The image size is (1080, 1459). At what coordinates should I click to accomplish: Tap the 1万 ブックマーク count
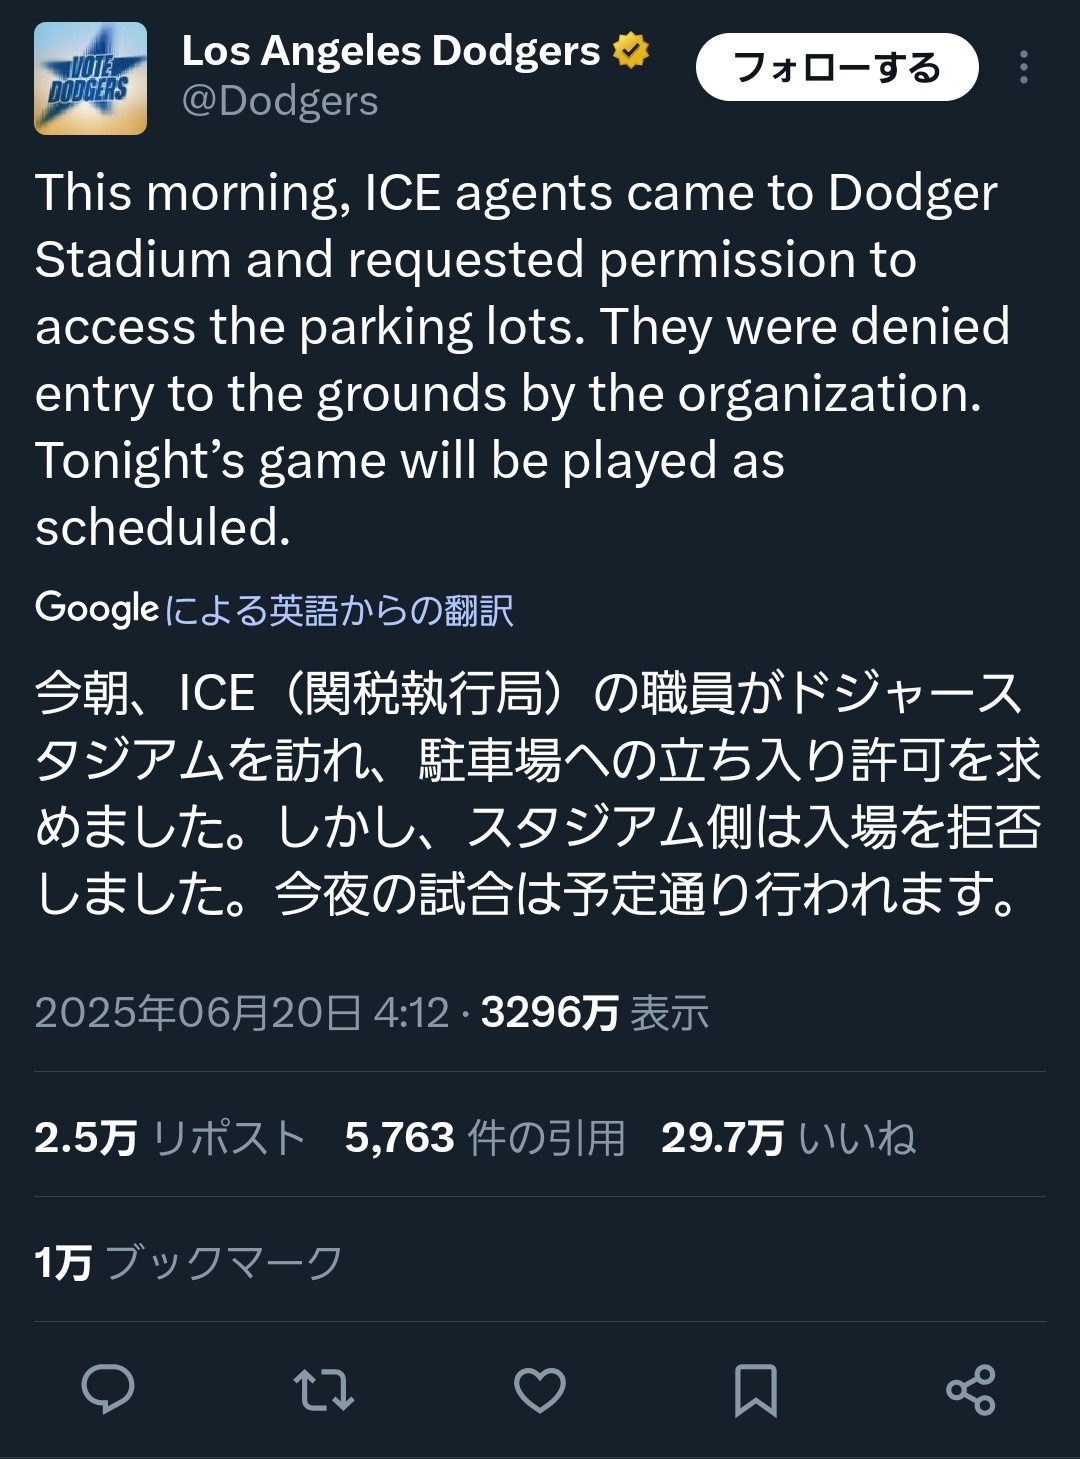[x=188, y=1263]
